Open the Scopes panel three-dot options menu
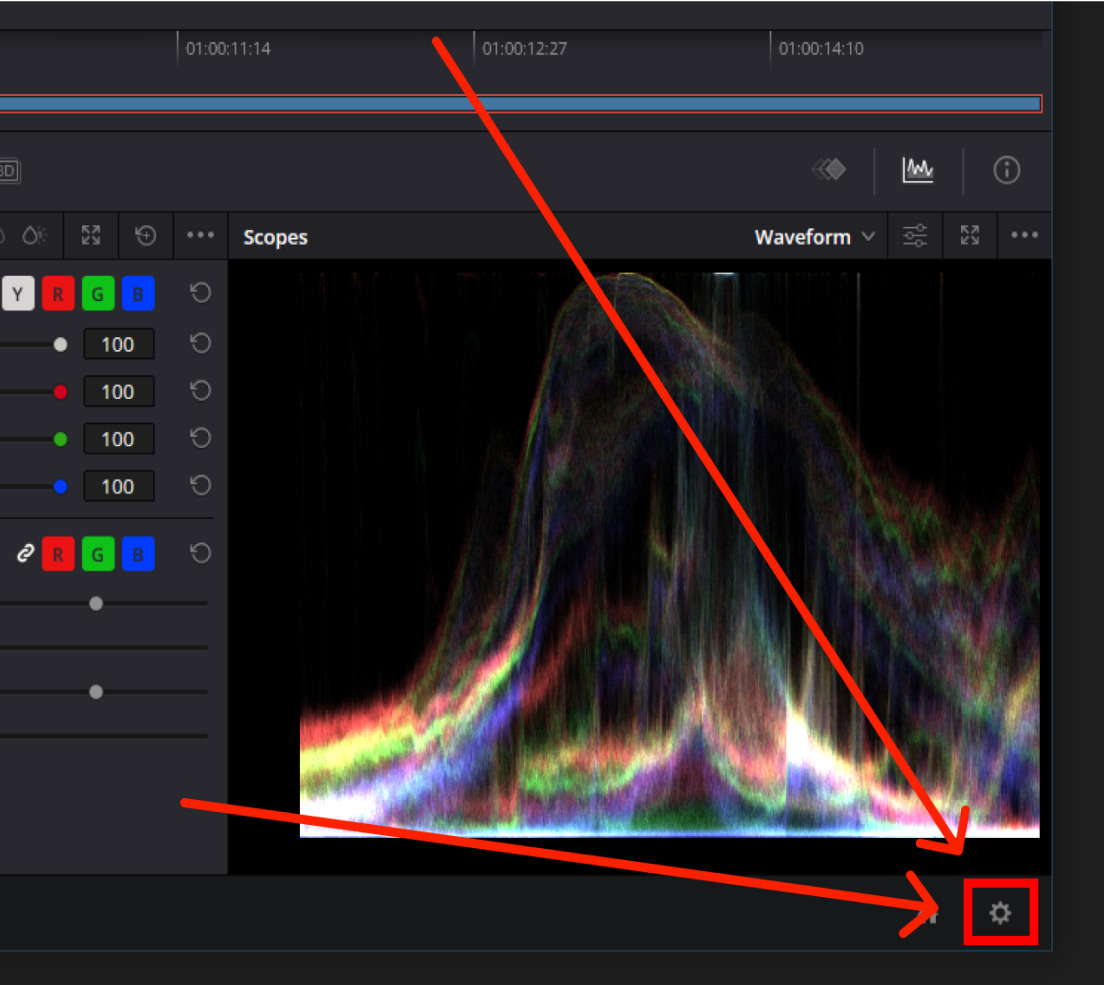Screen dimensions: 1104x985 coord(1024,236)
